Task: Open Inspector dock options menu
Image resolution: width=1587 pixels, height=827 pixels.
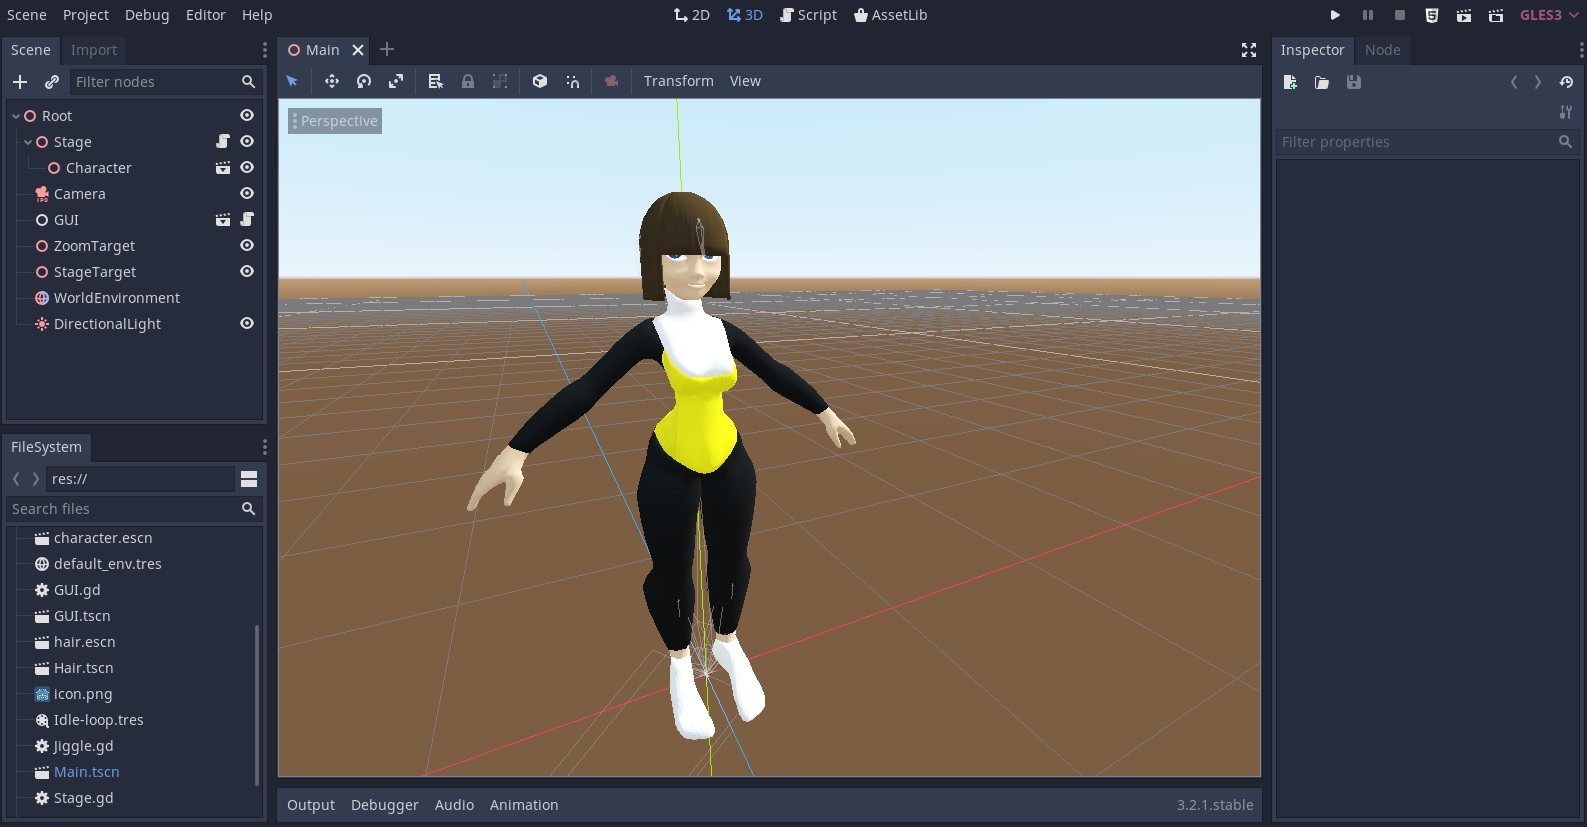Action: pyautogui.click(x=1581, y=50)
